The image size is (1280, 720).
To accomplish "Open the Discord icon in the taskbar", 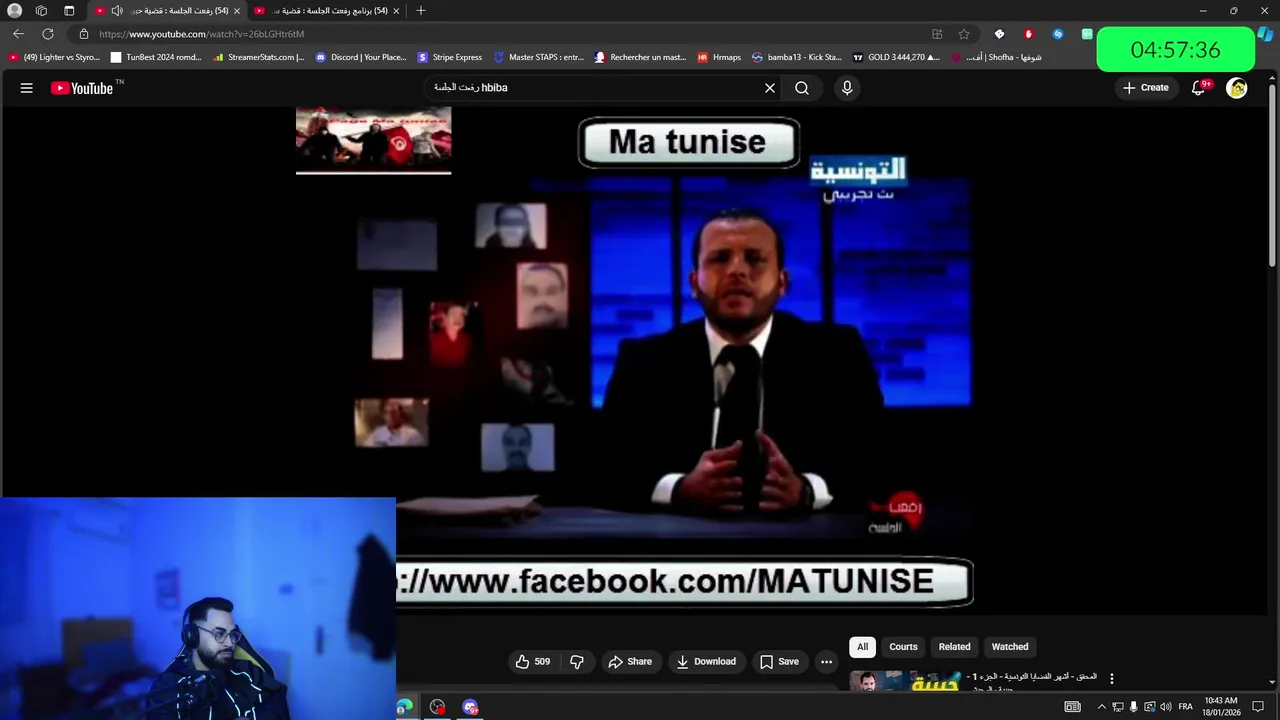I will click(470, 707).
